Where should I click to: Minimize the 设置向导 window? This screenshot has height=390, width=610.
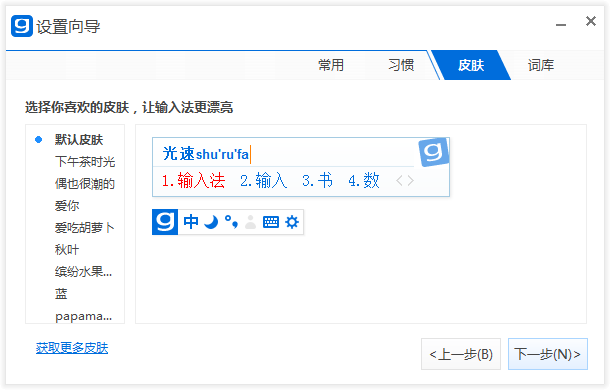(x=561, y=25)
